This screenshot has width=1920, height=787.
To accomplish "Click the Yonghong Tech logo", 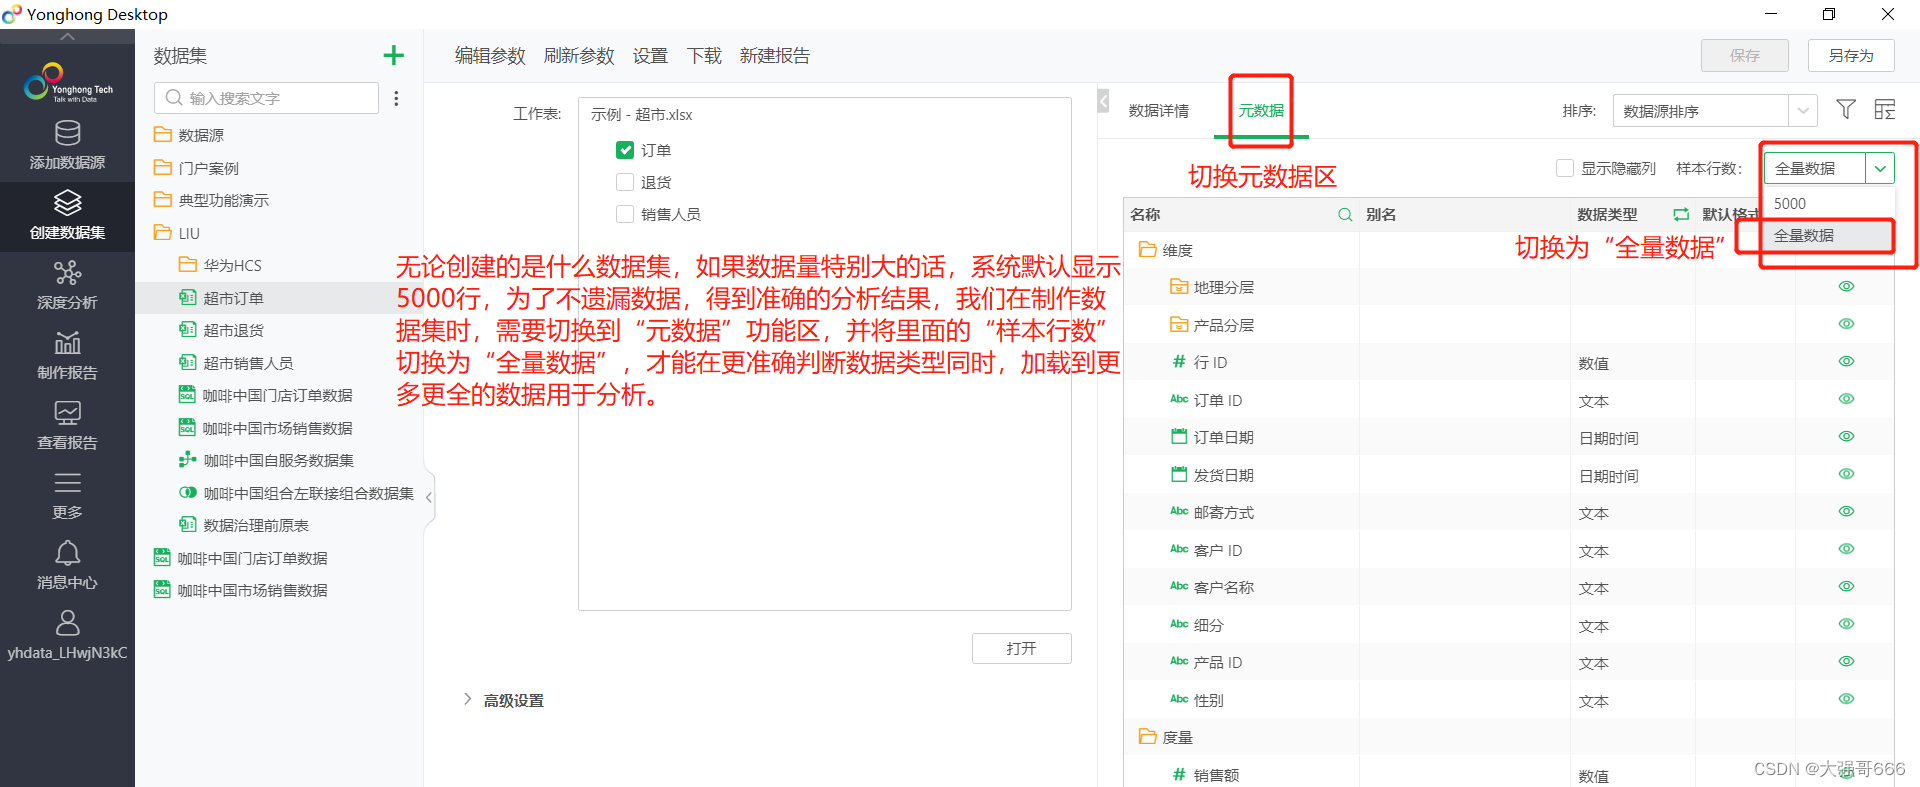I will [67, 83].
